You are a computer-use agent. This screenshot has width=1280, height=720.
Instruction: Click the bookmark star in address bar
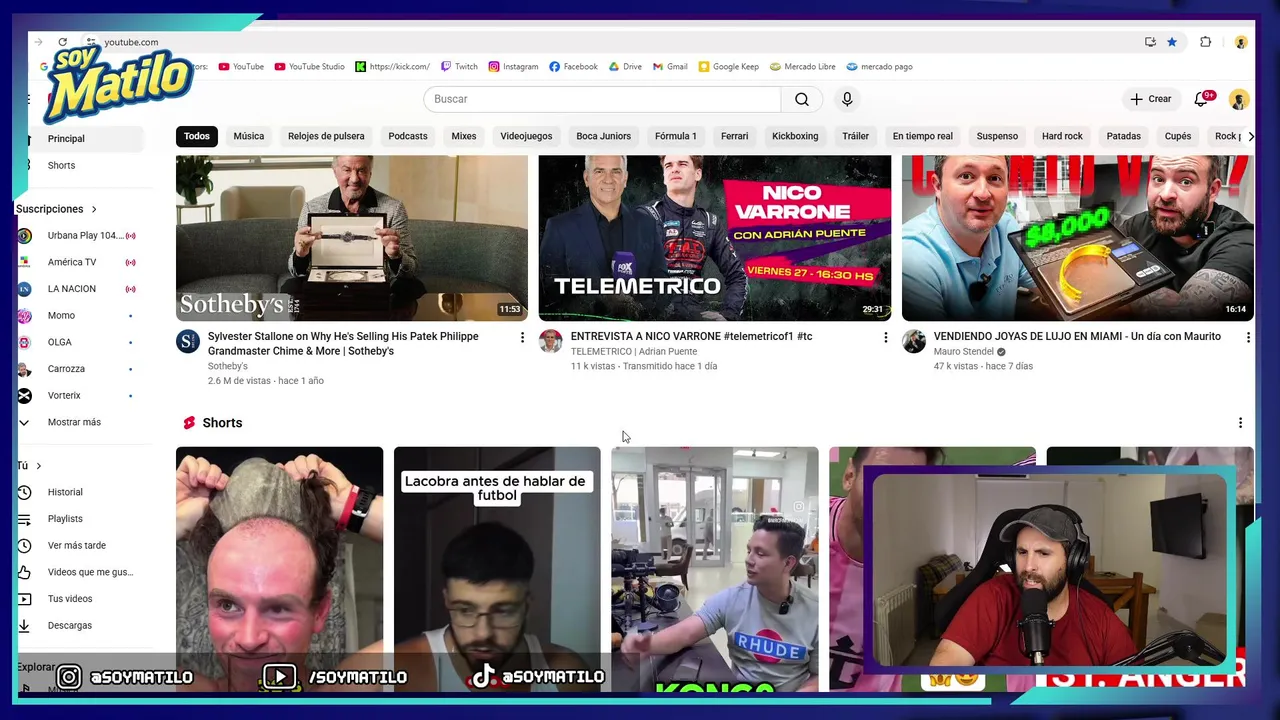point(1172,42)
